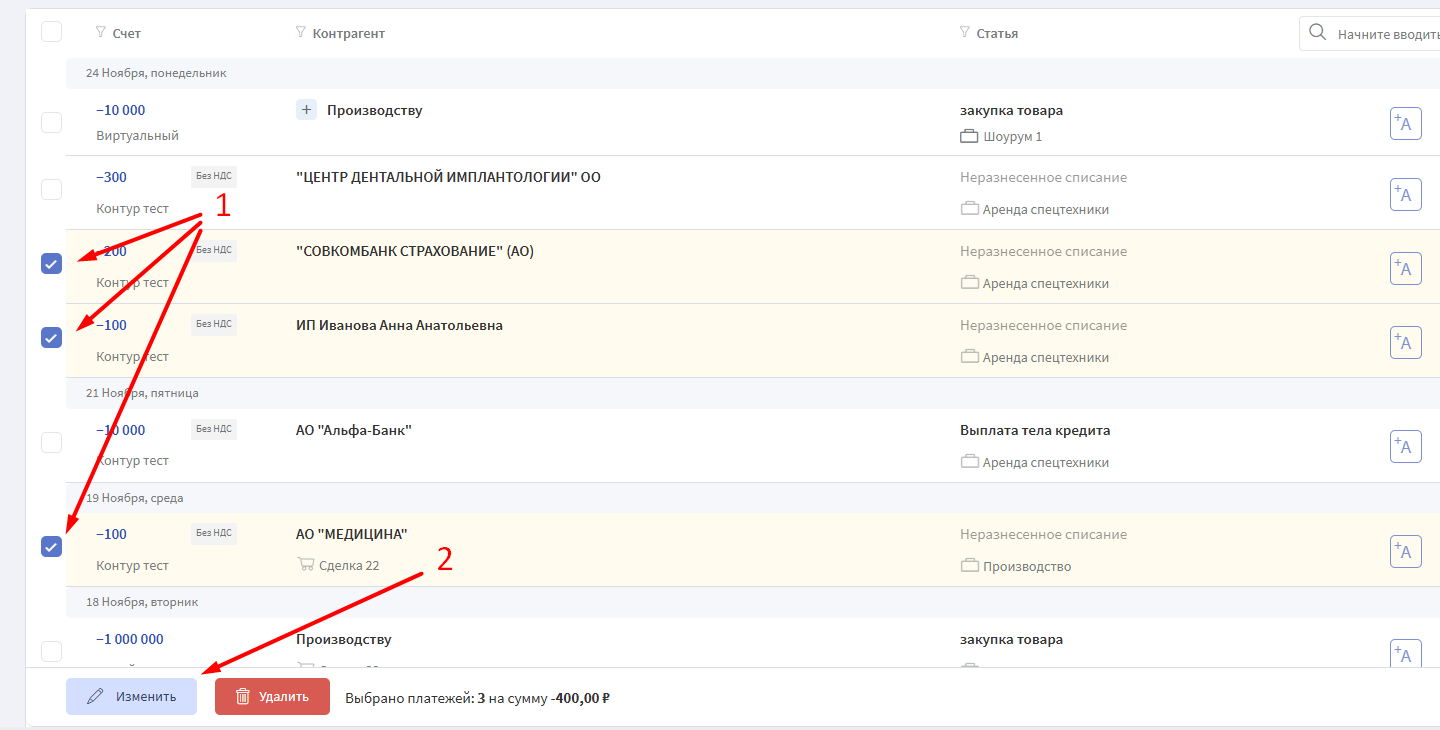
Task: Click the +A icon for АО Альфа-Банк row
Action: (1405, 446)
